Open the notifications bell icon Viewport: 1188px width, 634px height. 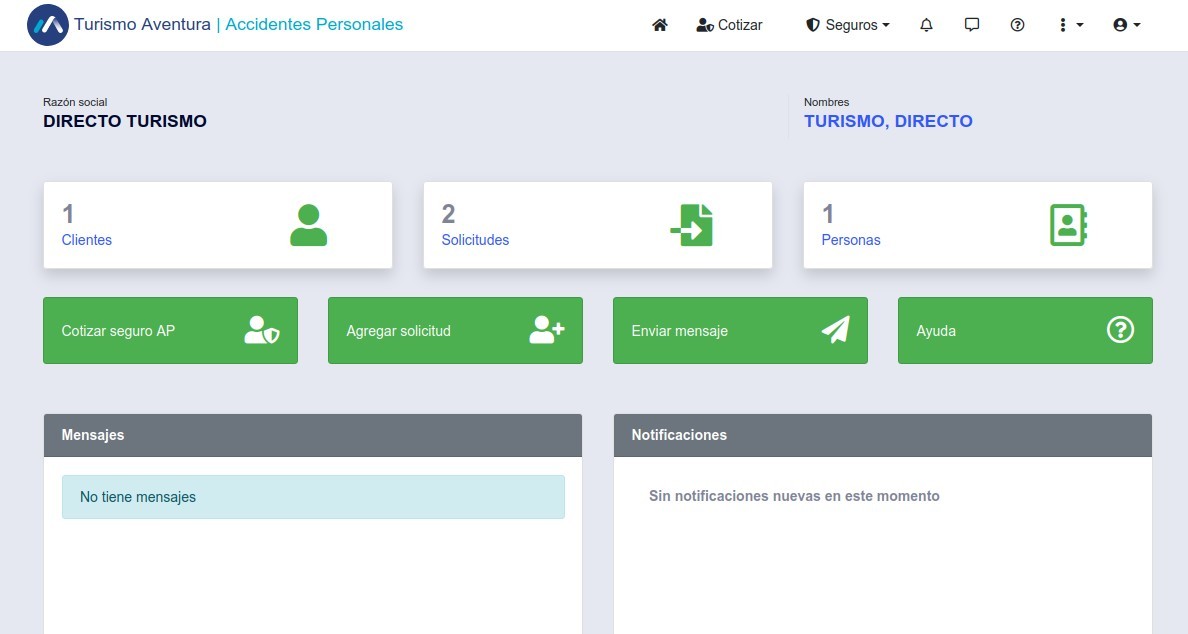[x=926, y=25]
